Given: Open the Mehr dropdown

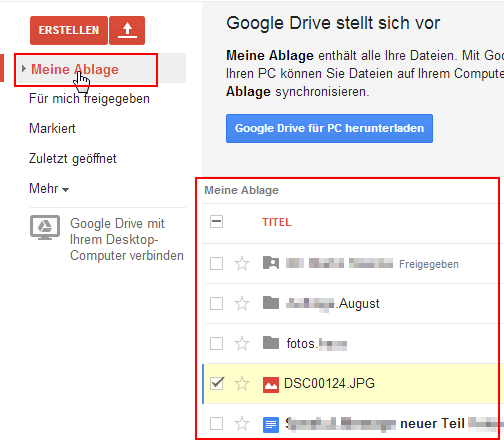Looking at the screenshot, I should [49, 189].
